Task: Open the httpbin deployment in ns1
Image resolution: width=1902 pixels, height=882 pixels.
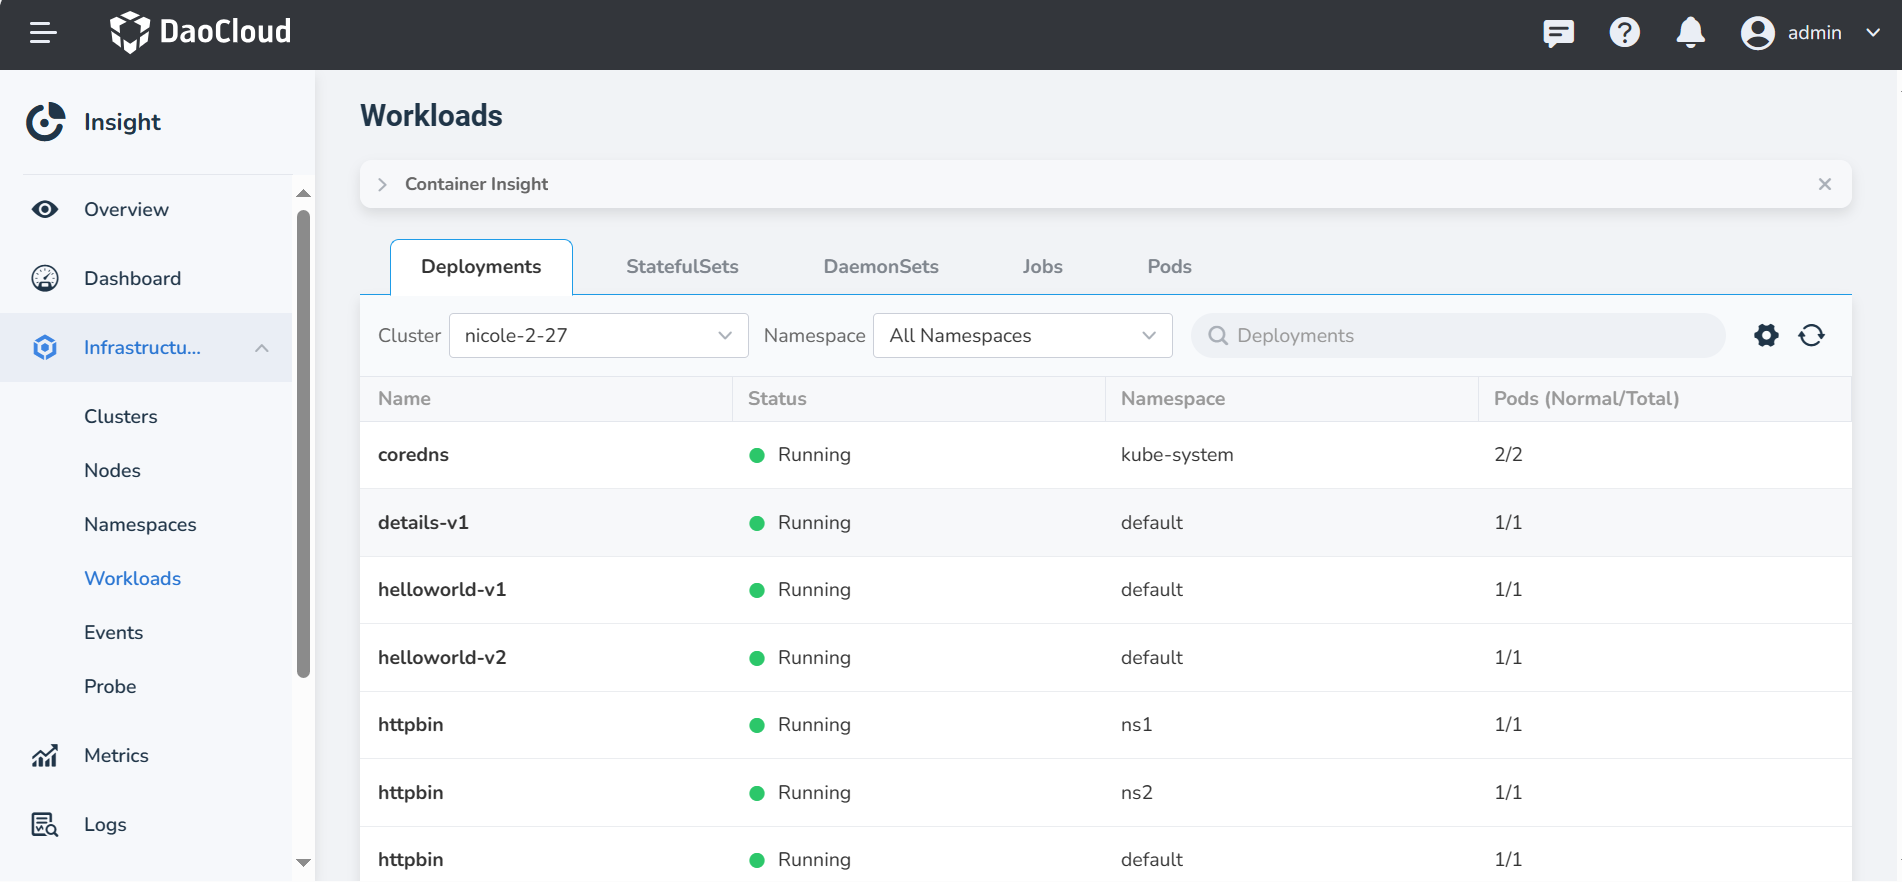Action: [x=410, y=725]
